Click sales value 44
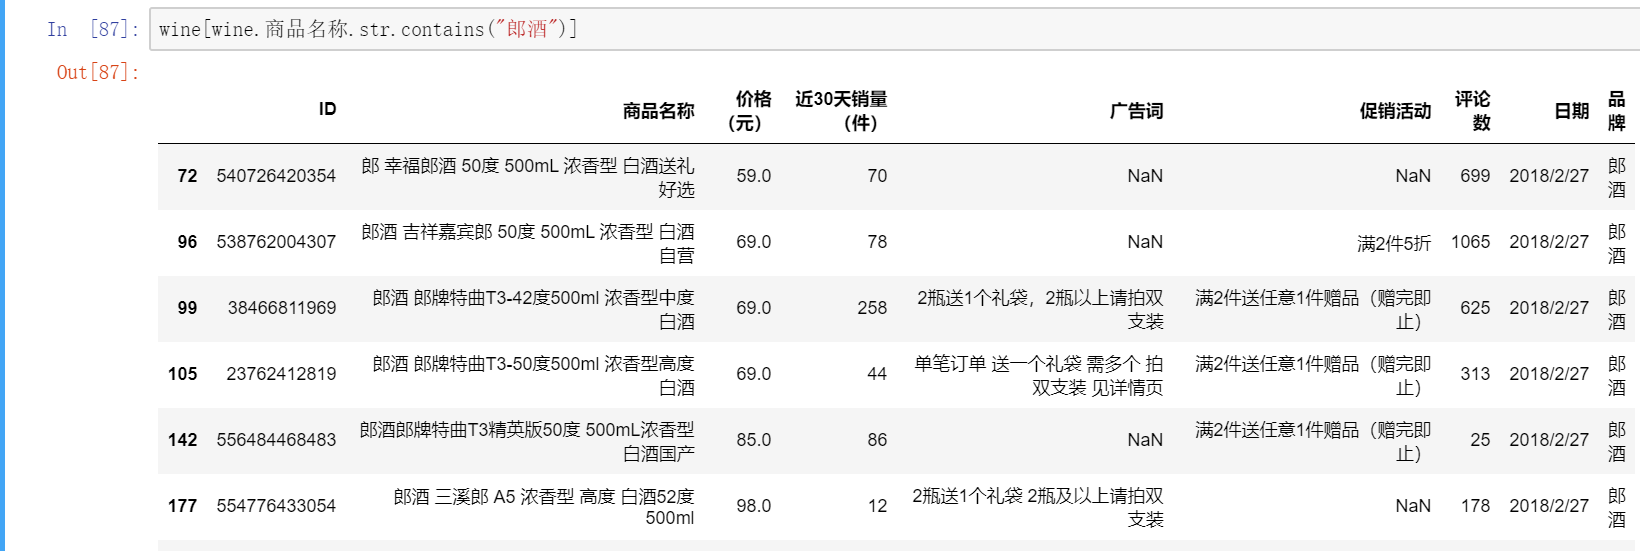The width and height of the screenshot is (1640, 551). click(877, 374)
